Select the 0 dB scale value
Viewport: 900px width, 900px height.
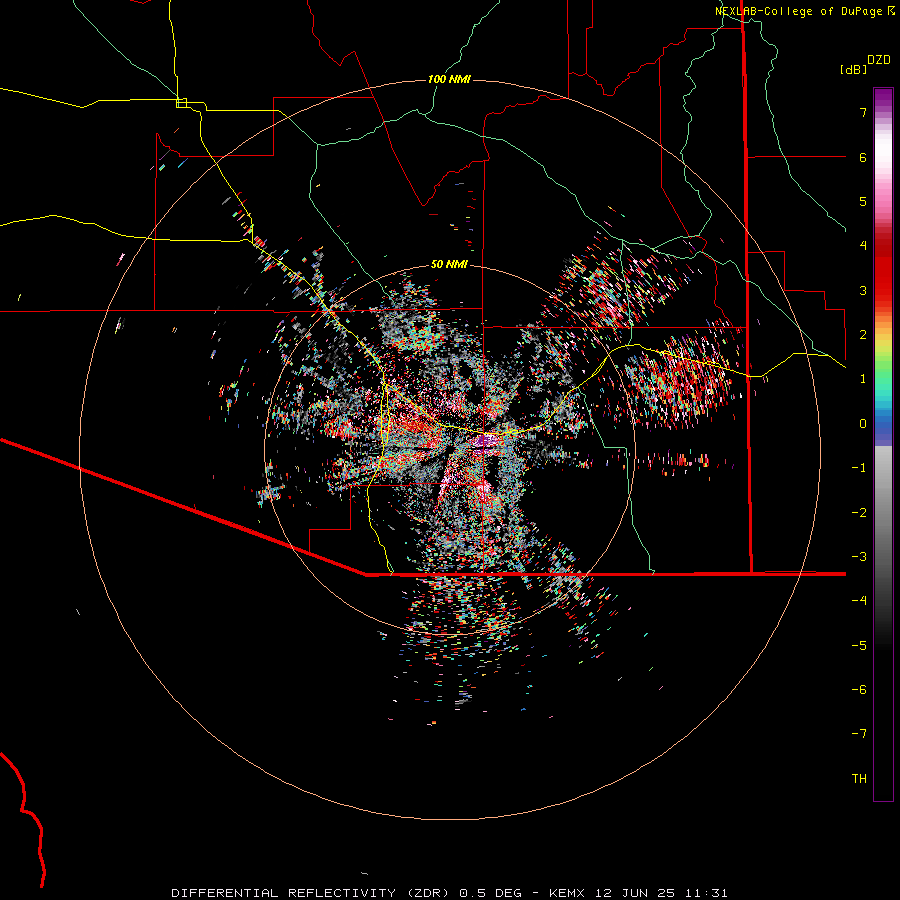tap(863, 424)
